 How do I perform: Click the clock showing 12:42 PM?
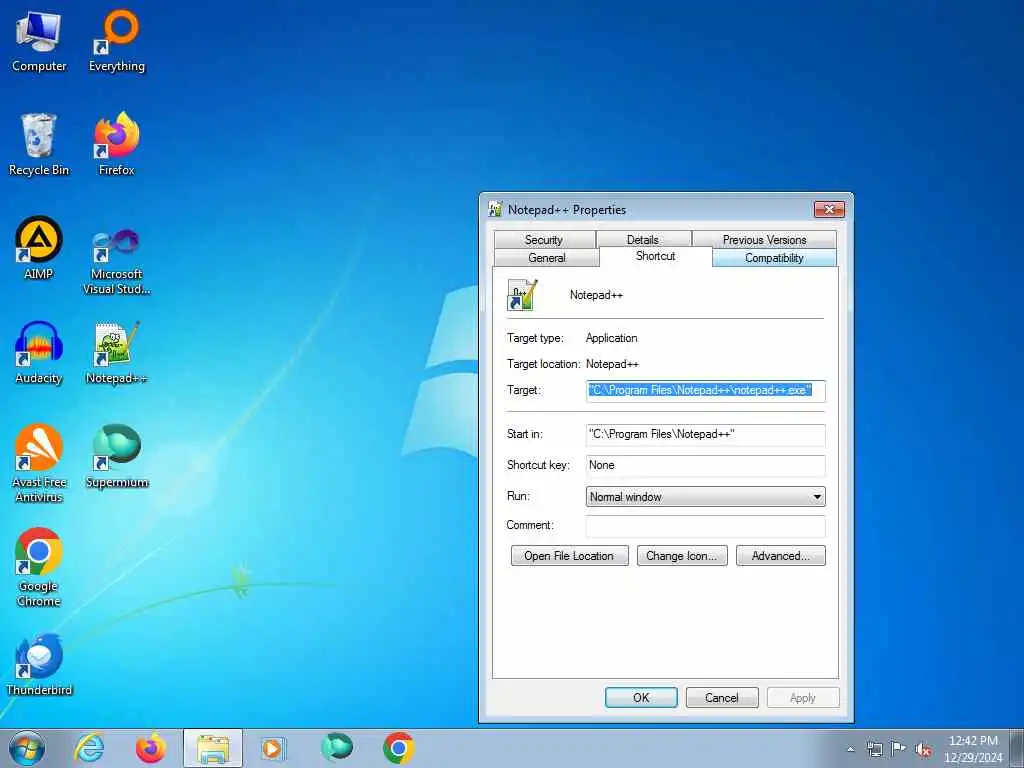pyautogui.click(x=973, y=749)
